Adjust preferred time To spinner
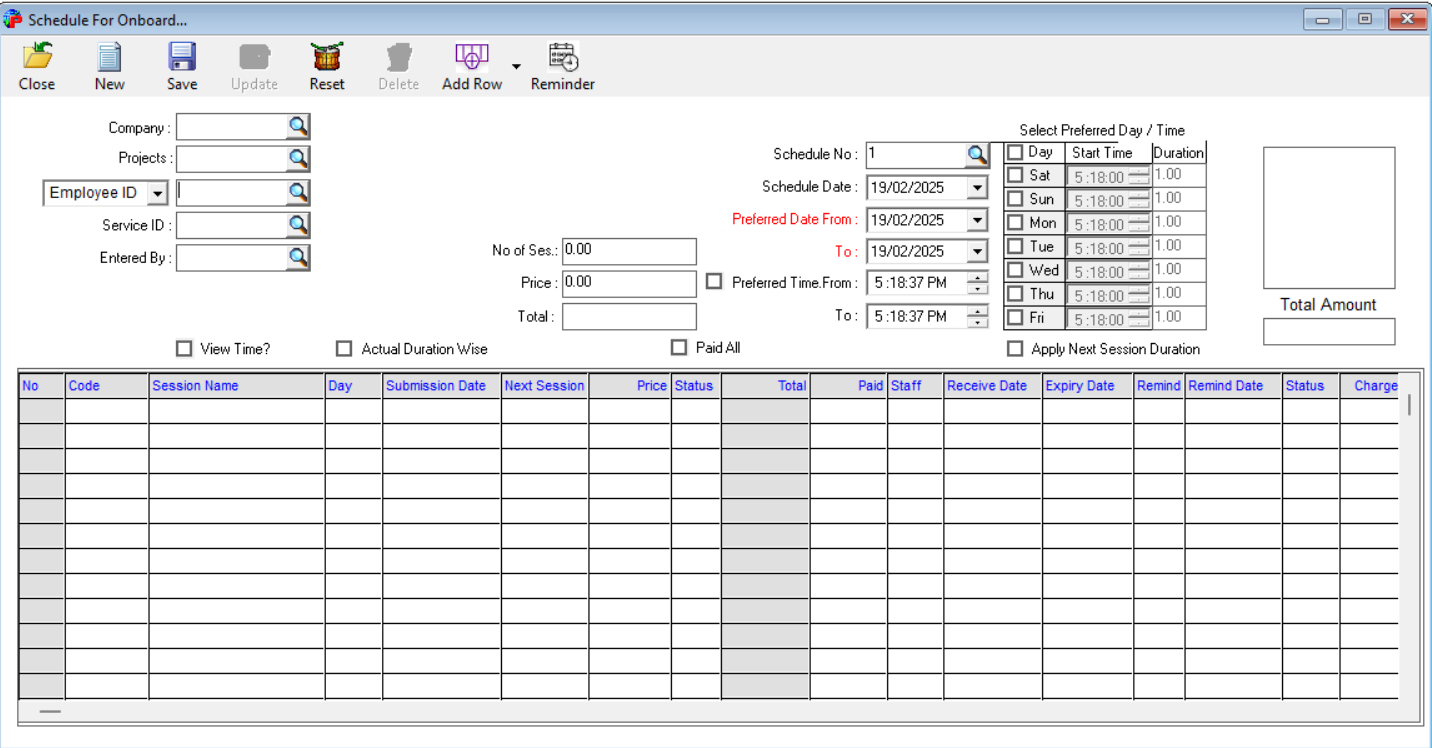The image size is (1432, 748). pos(977,316)
